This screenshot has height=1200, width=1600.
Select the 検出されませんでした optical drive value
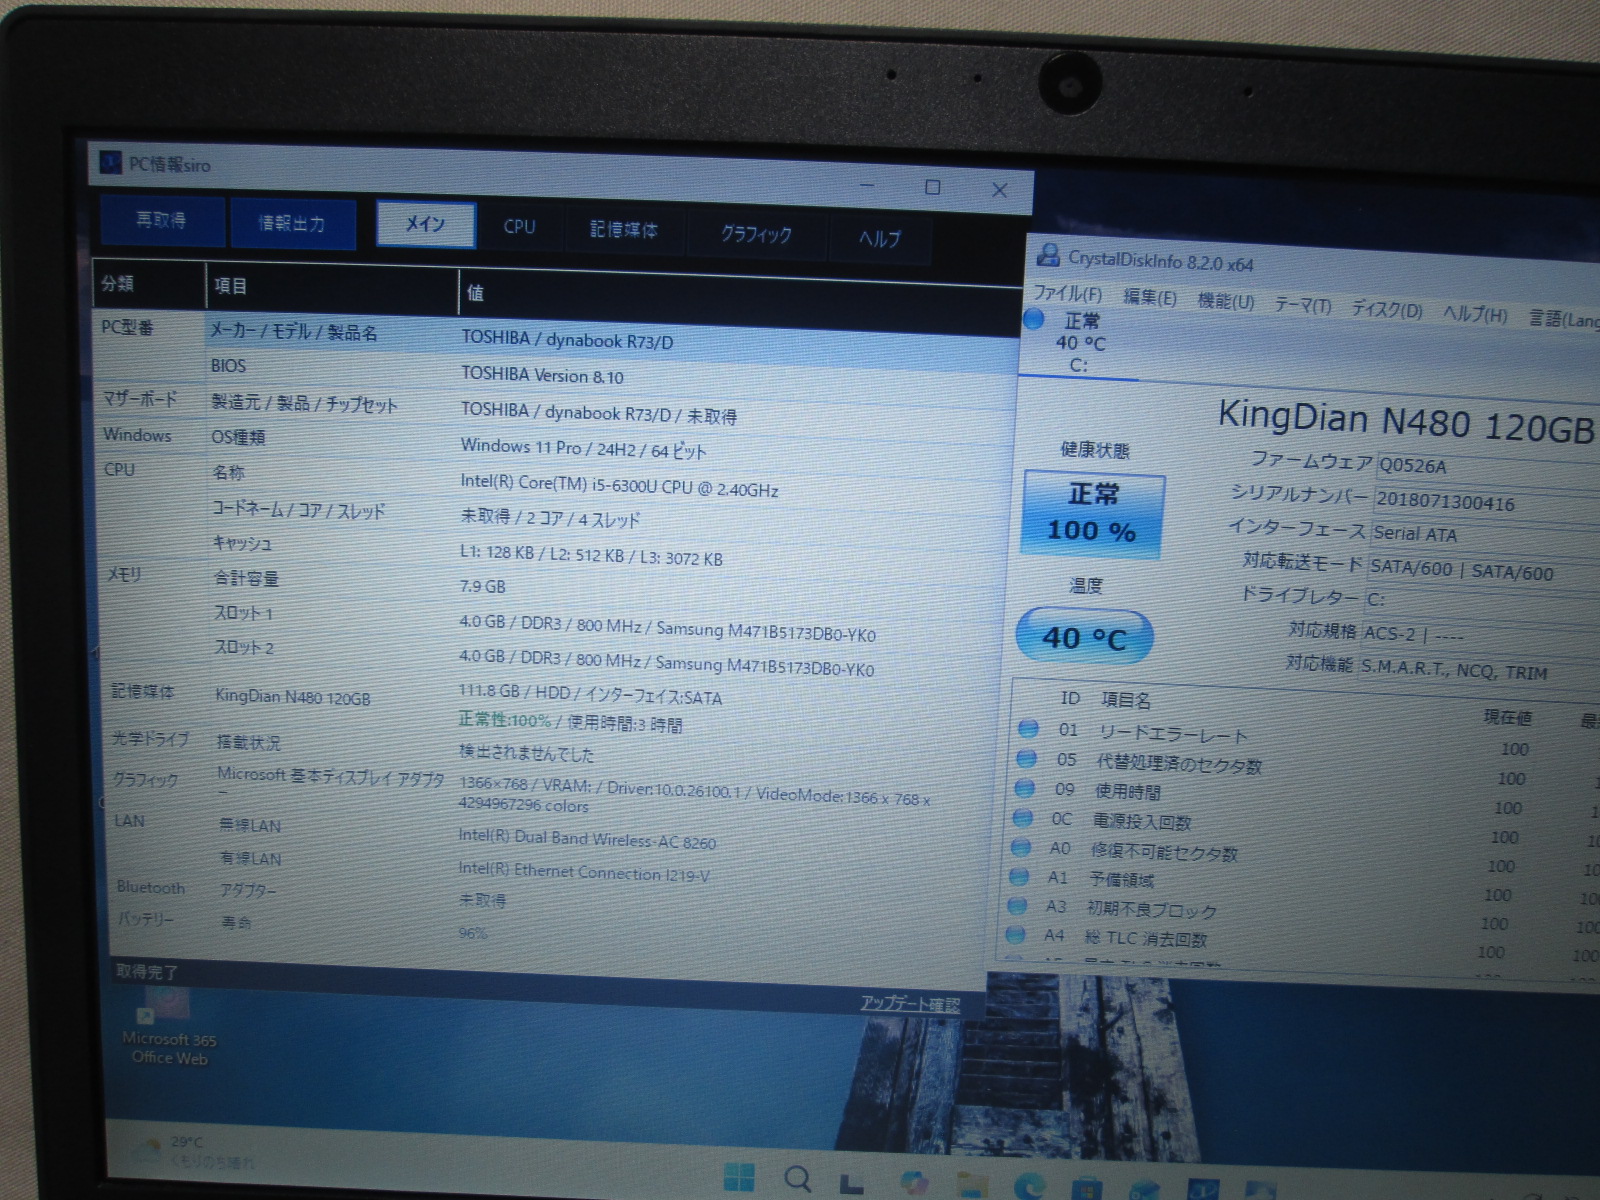pos(526,753)
